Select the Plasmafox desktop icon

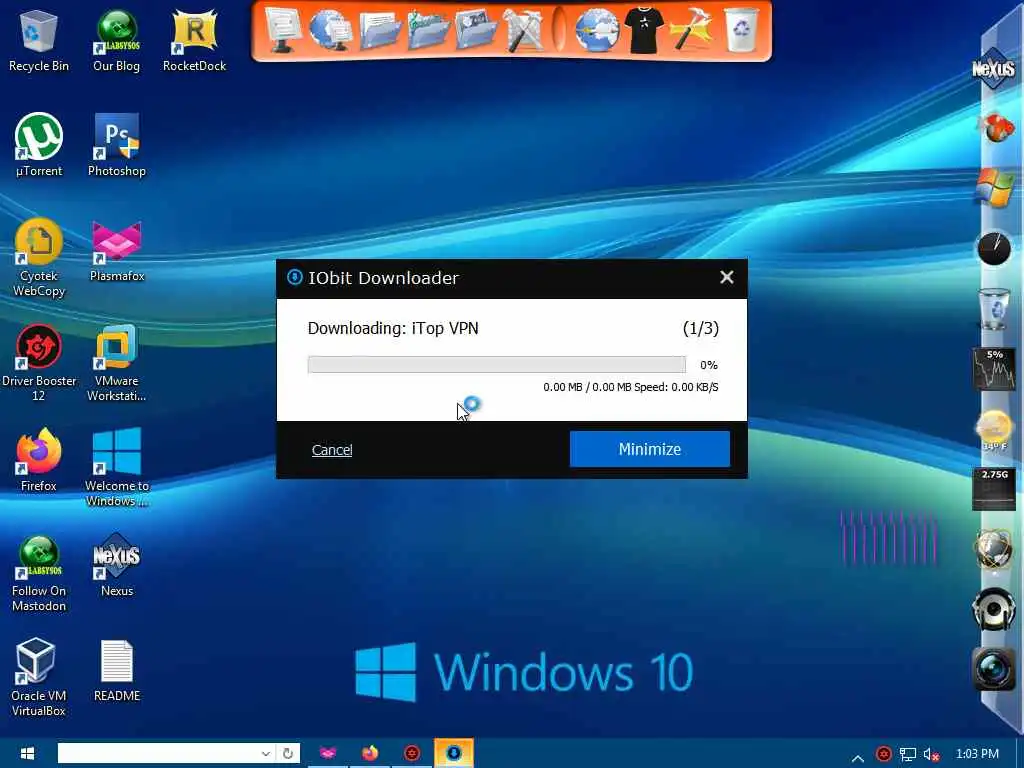(x=116, y=251)
